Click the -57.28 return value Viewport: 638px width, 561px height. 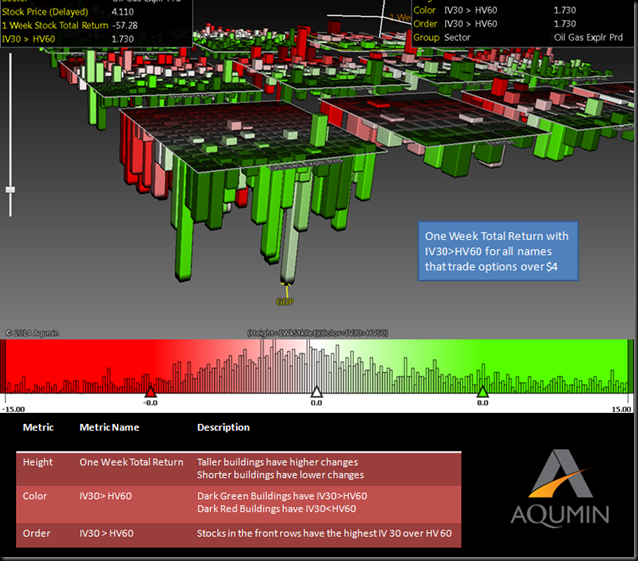tap(125, 26)
